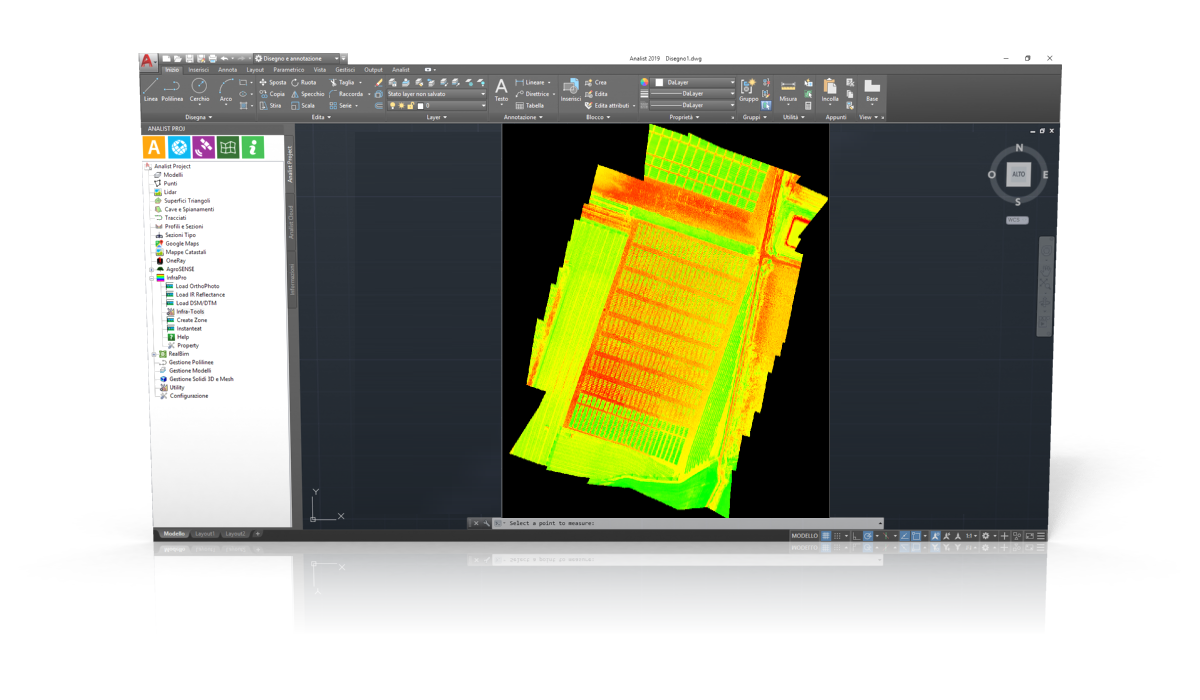Viewport: 1200px width, 700px height.
Task: Open the Misura measure tool
Action: (x=788, y=91)
